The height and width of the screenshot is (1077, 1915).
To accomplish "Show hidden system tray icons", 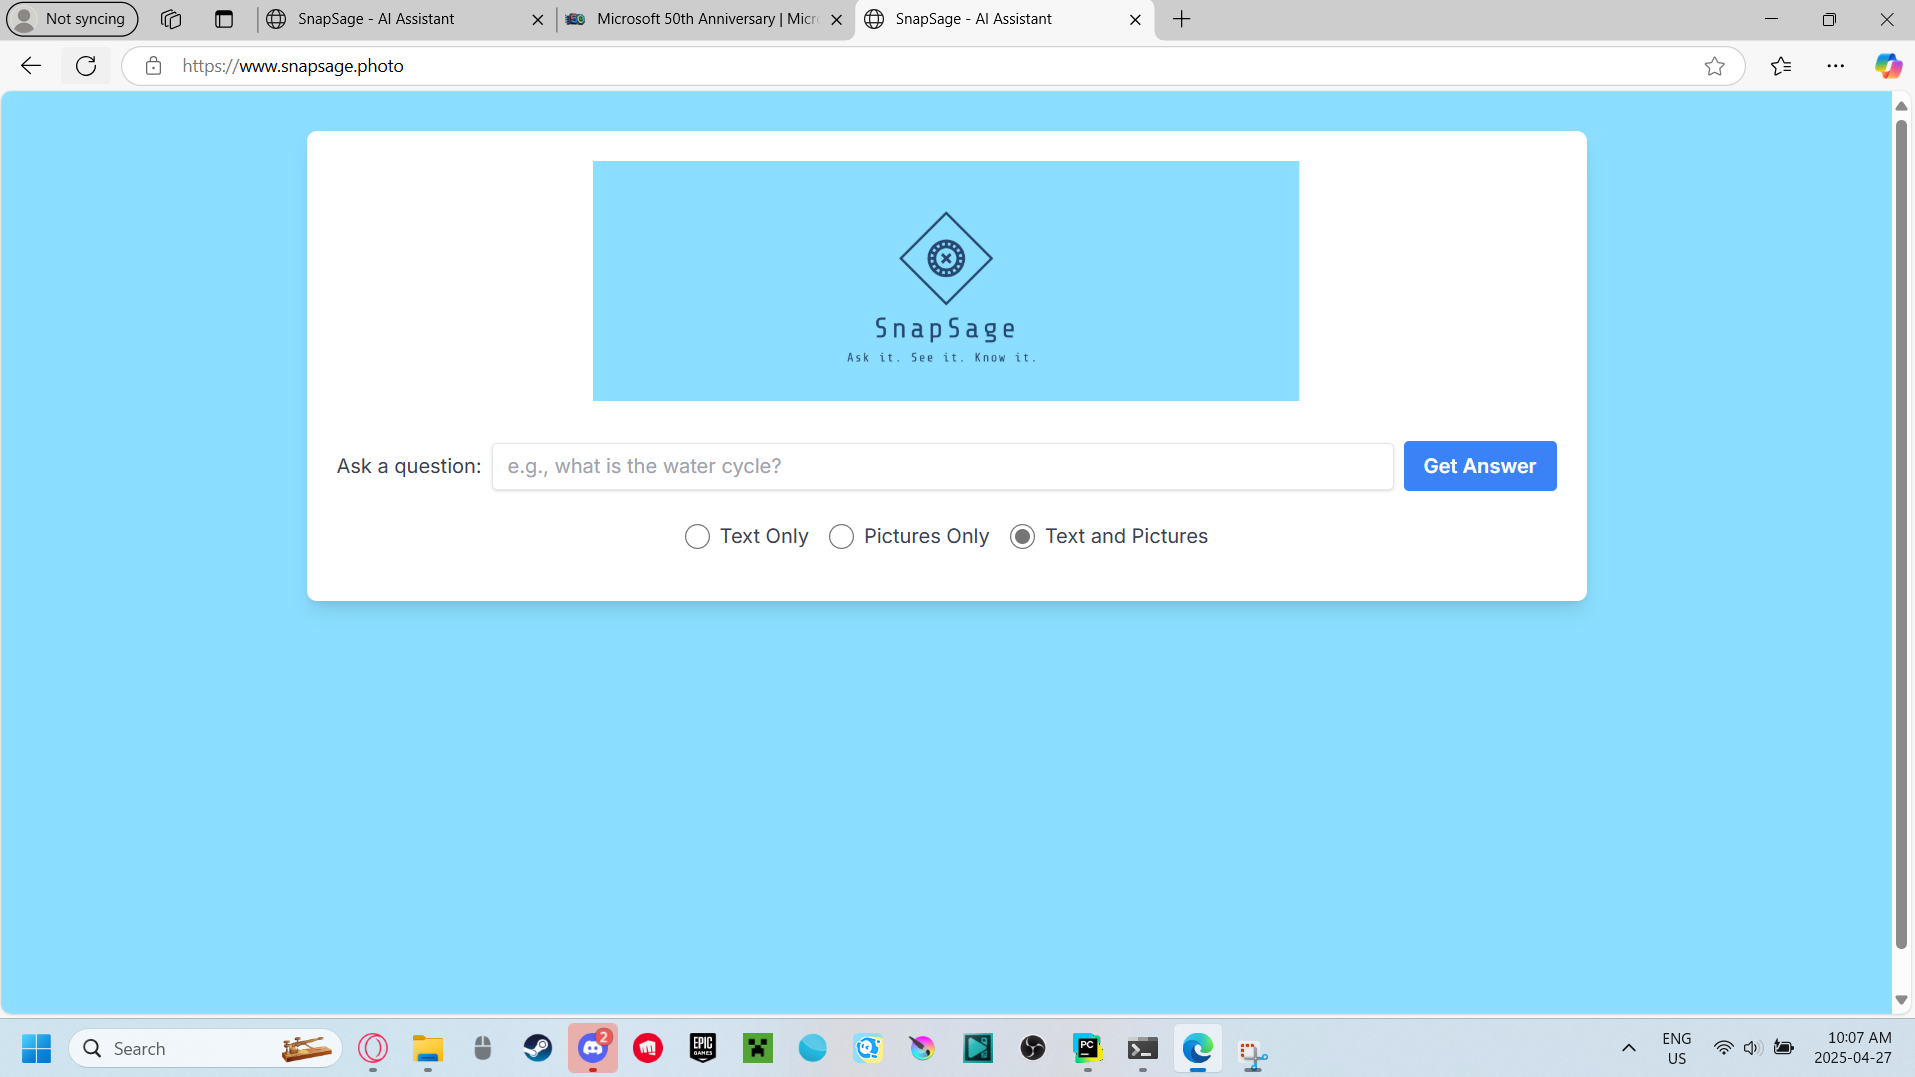I will [x=1629, y=1048].
